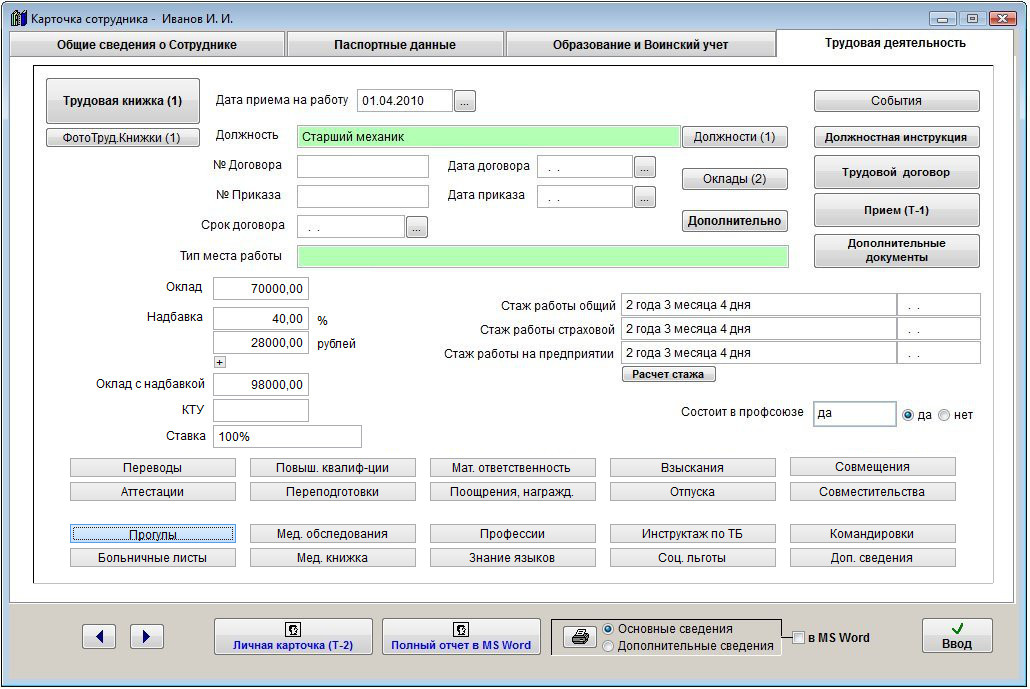Open date picker for Дата приема на работу

tap(465, 100)
